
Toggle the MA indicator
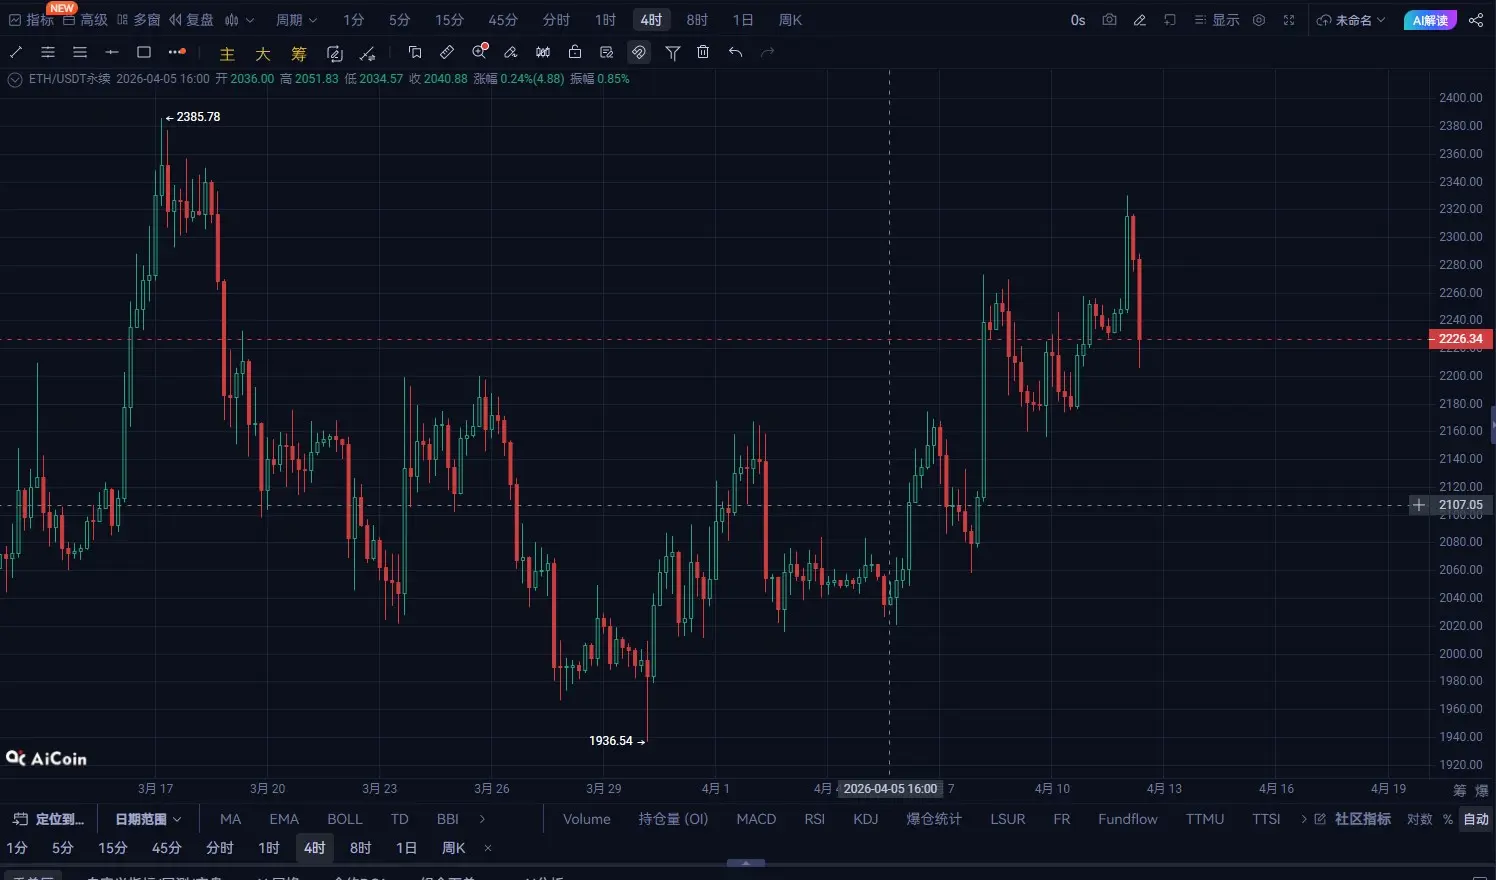click(231, 819)
